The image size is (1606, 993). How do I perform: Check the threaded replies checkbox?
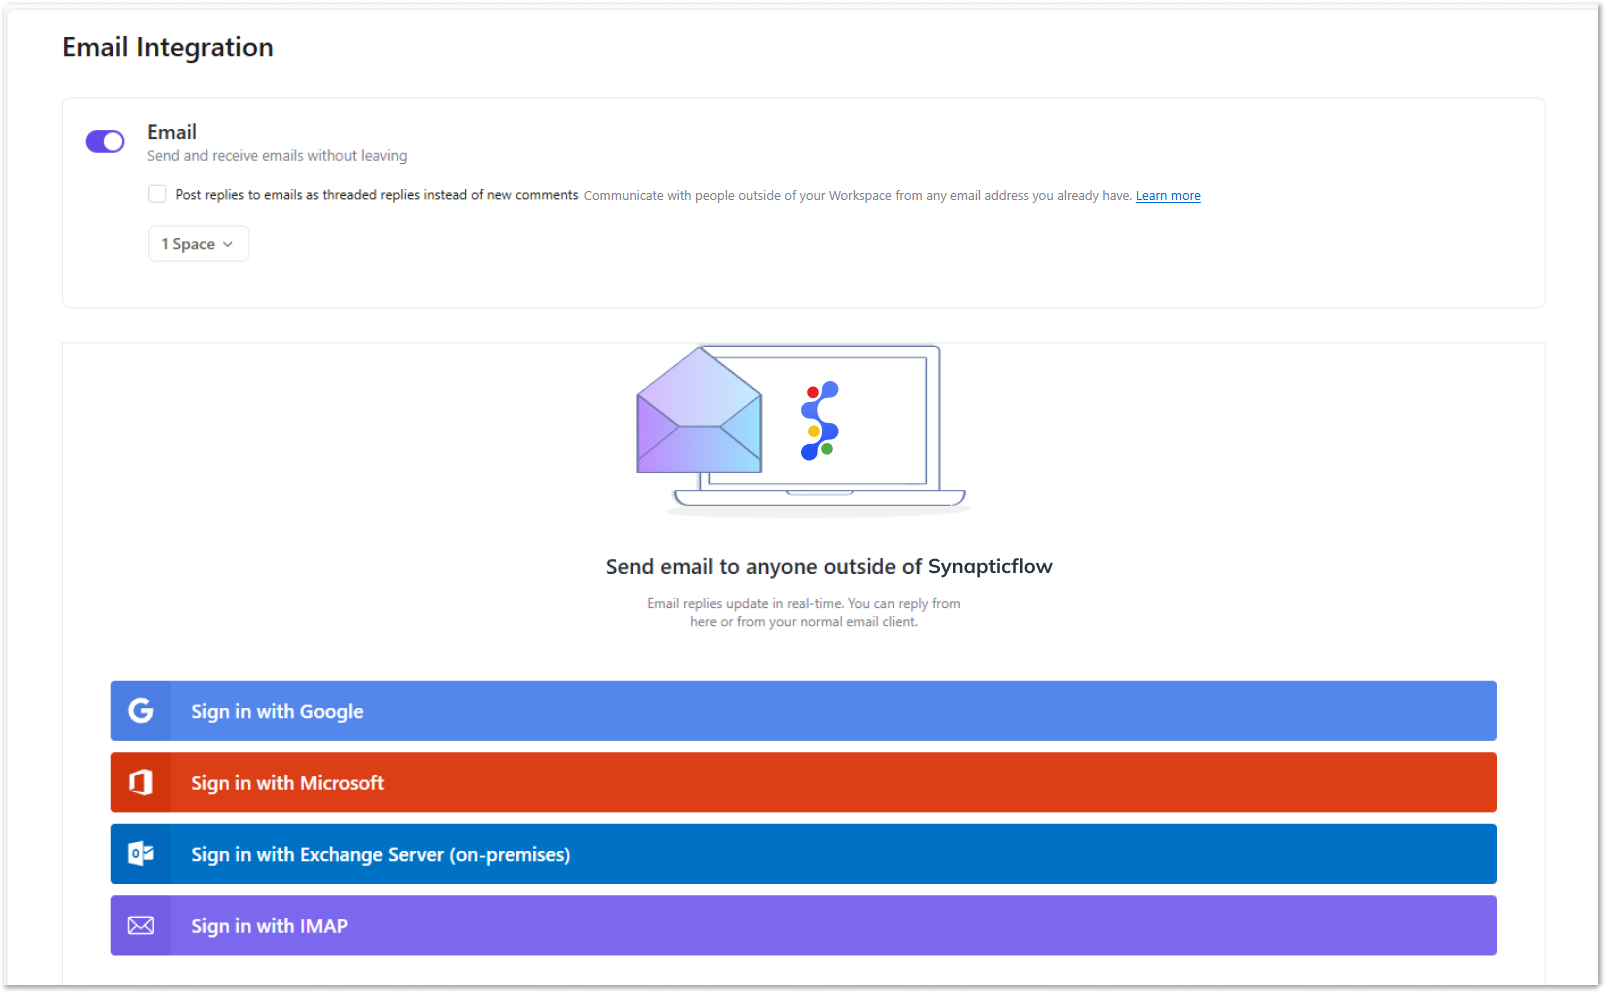157,194
